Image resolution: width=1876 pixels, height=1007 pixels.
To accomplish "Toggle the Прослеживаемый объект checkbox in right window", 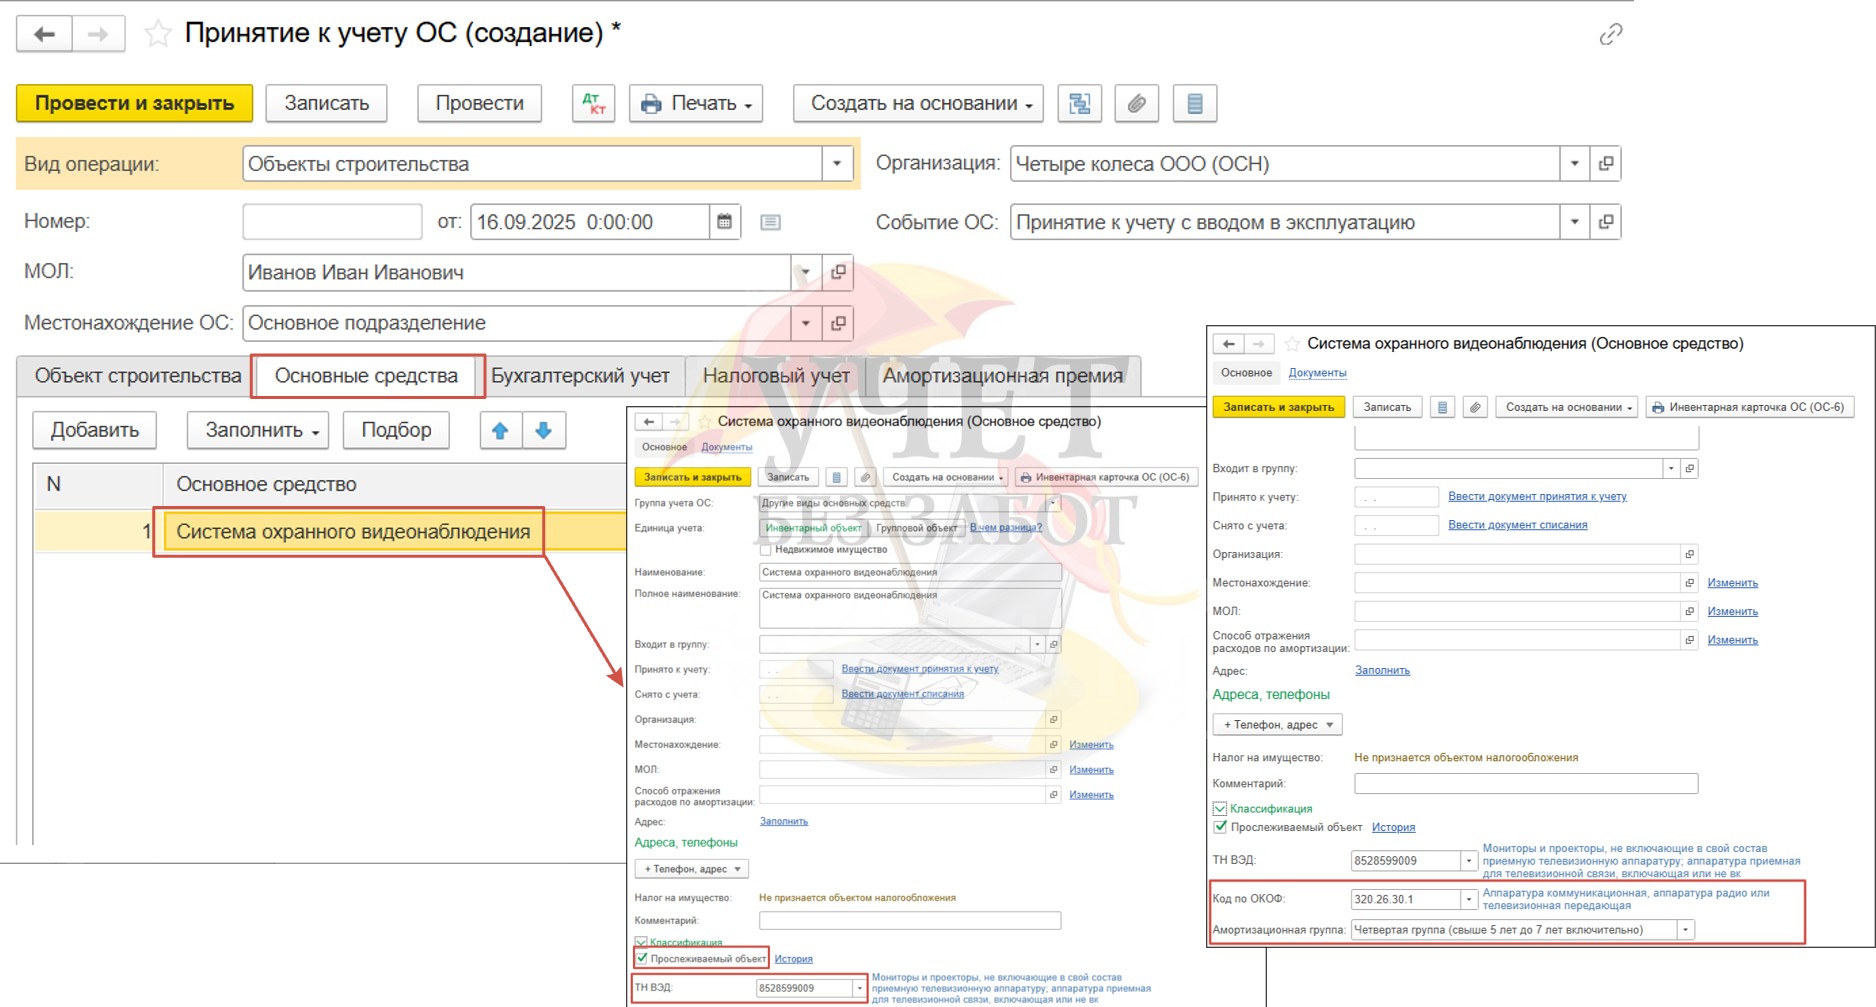I will coord(1220,827).
